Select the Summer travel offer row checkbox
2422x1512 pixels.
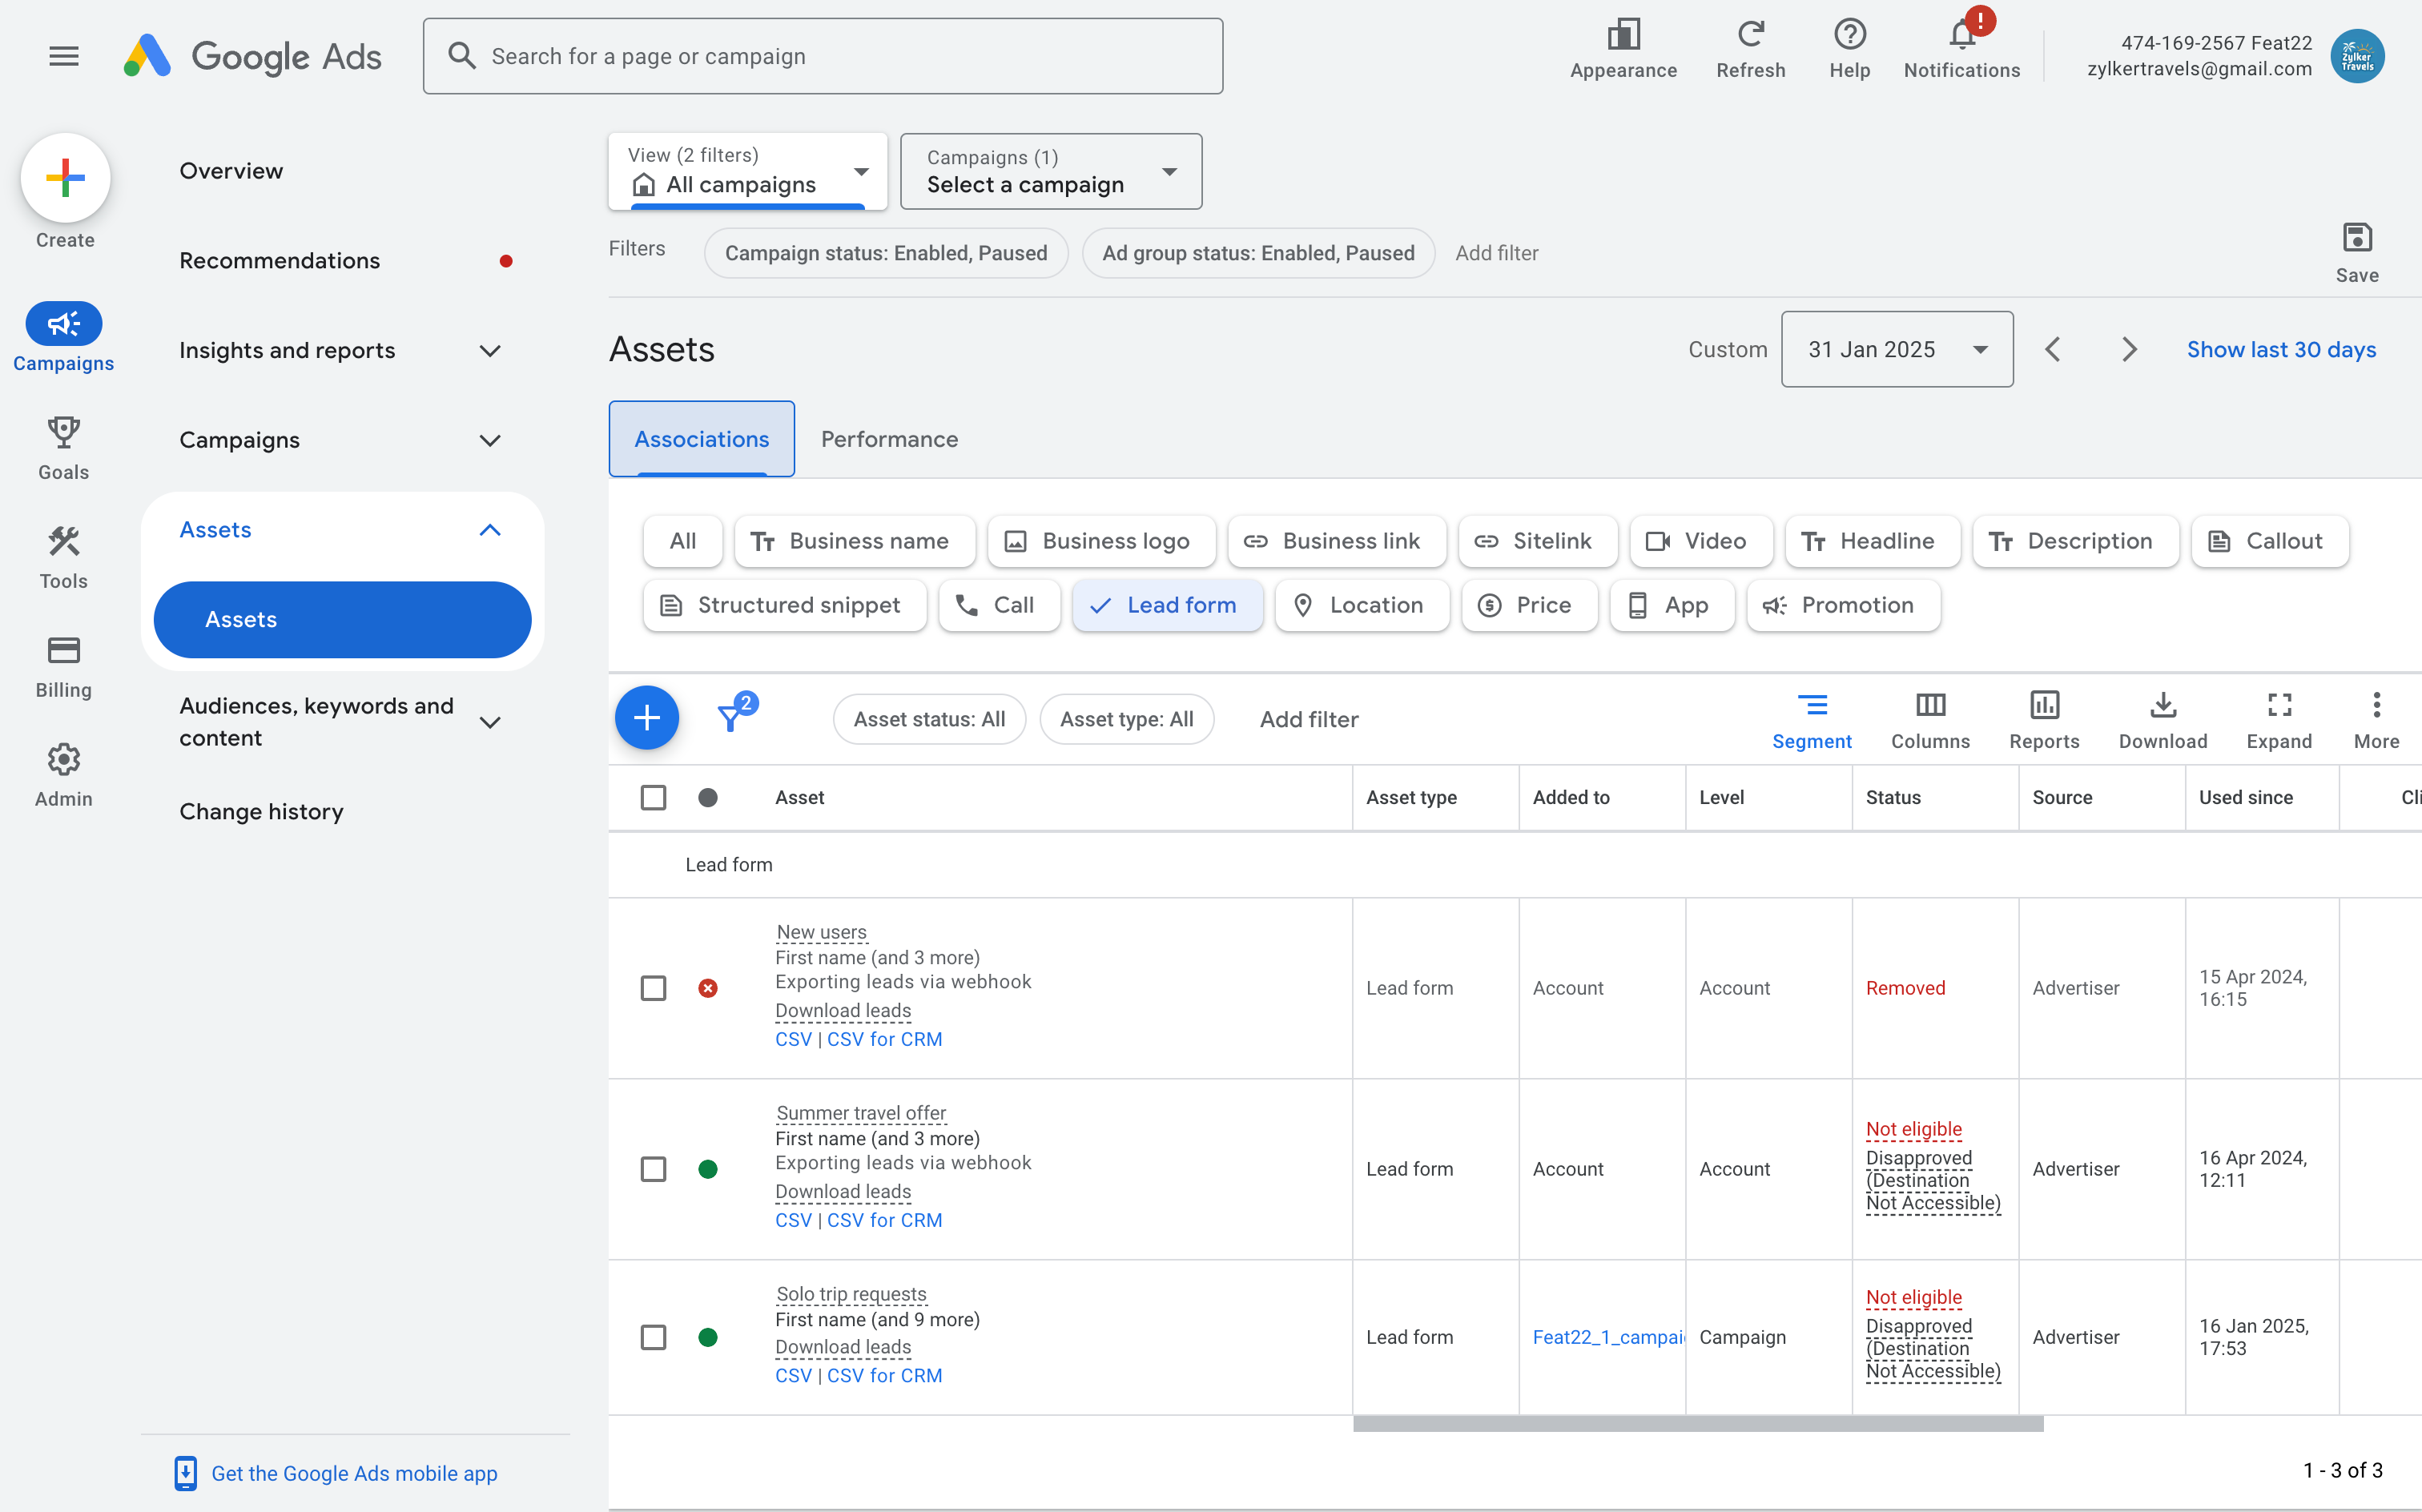(x=653, y=1169)
